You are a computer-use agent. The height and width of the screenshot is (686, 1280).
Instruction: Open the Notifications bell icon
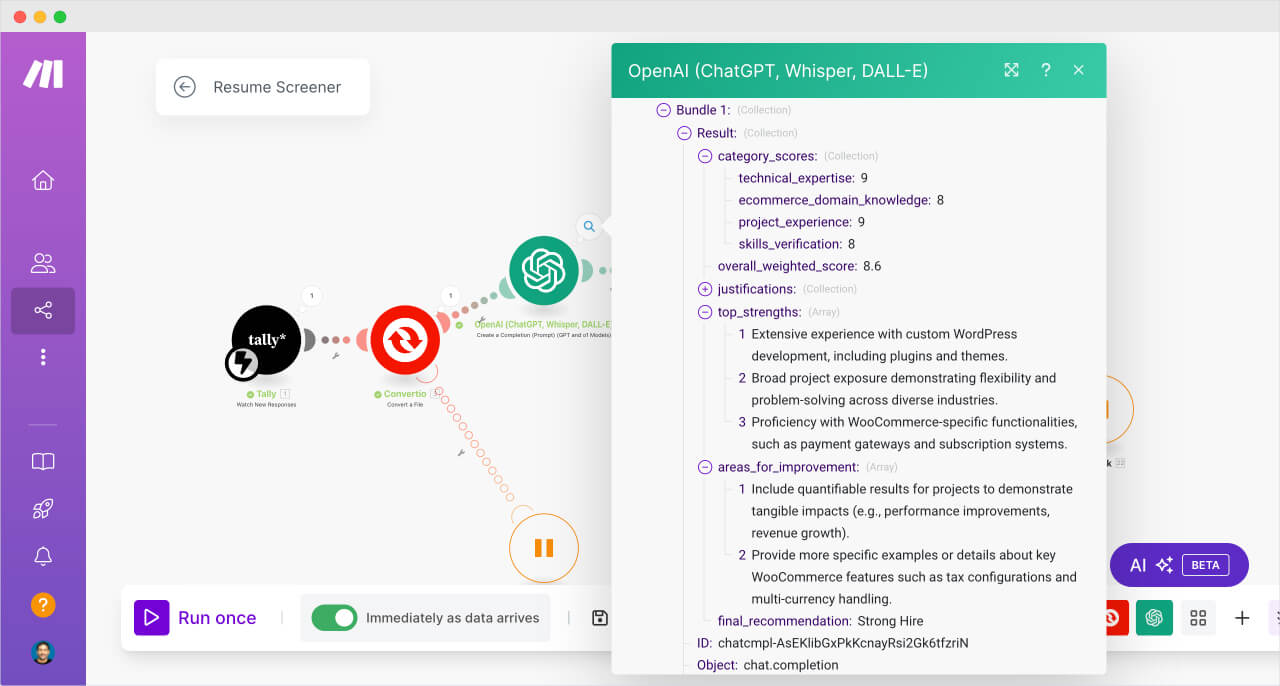click(x=43, y=556)
